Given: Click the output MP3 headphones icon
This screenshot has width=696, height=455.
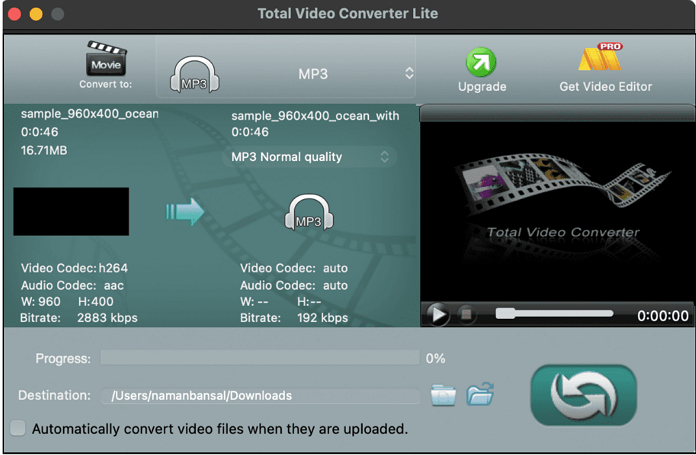Looking at the screenshot, I should pyautogui.click(x=308, y=211).
